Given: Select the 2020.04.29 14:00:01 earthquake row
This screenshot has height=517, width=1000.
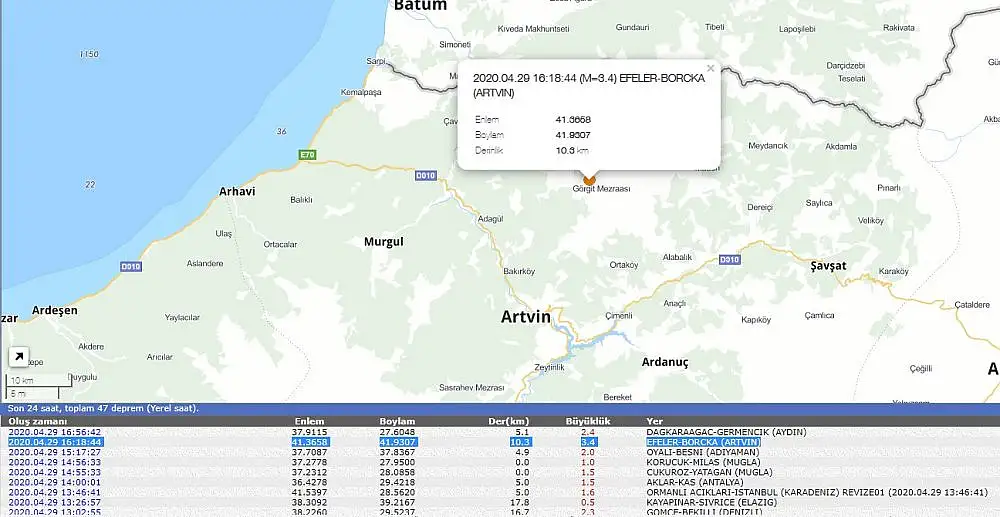Looking at the screenshot, I should [x=500, y=483].
